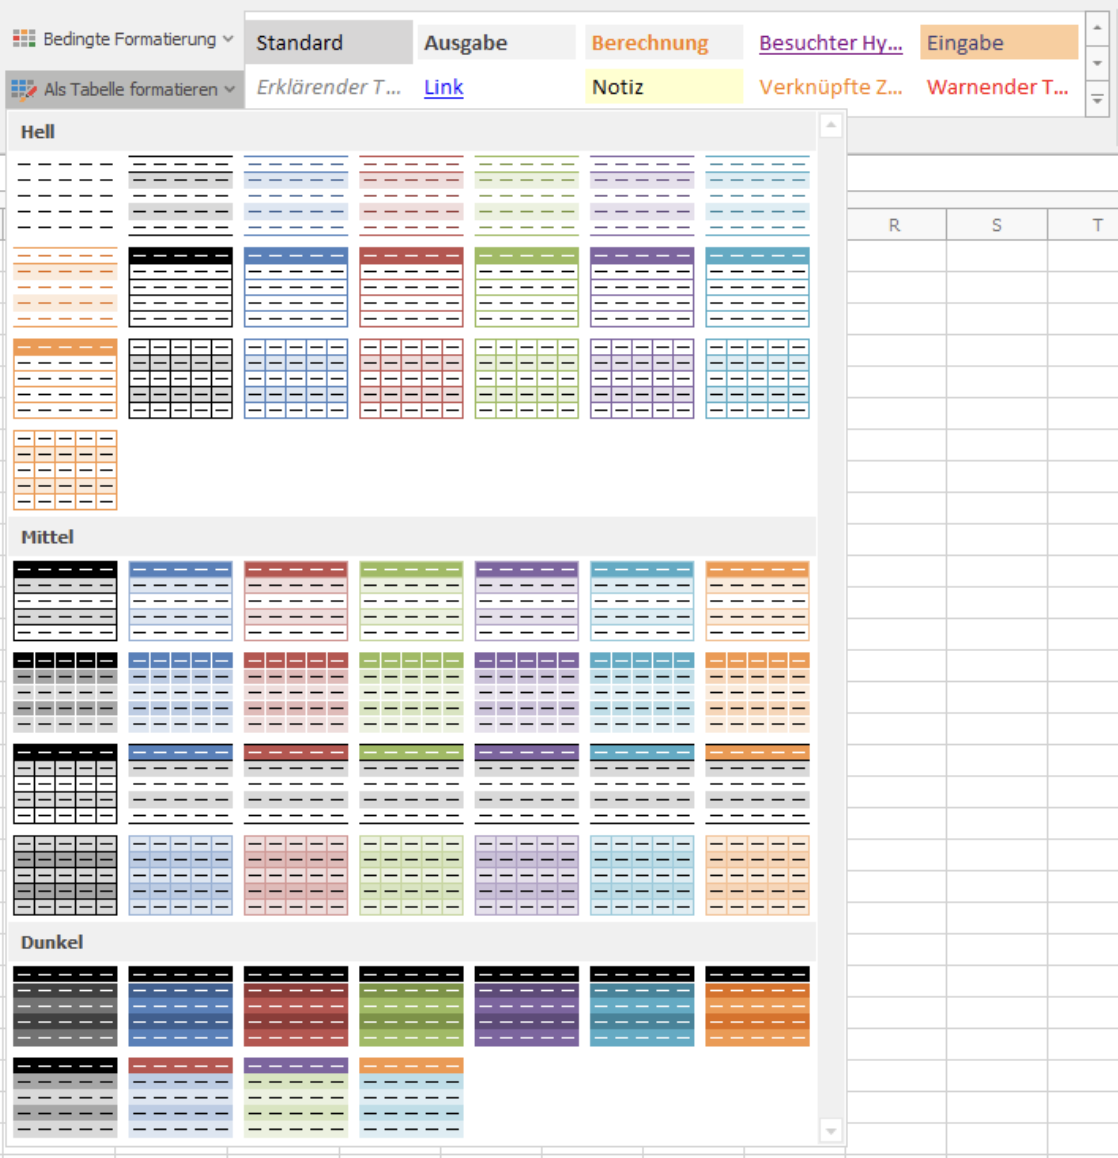Viewport: 1118px width, 1158px height.
Task: Choose Hell blue grid table style
Action: tap(296, 379)
